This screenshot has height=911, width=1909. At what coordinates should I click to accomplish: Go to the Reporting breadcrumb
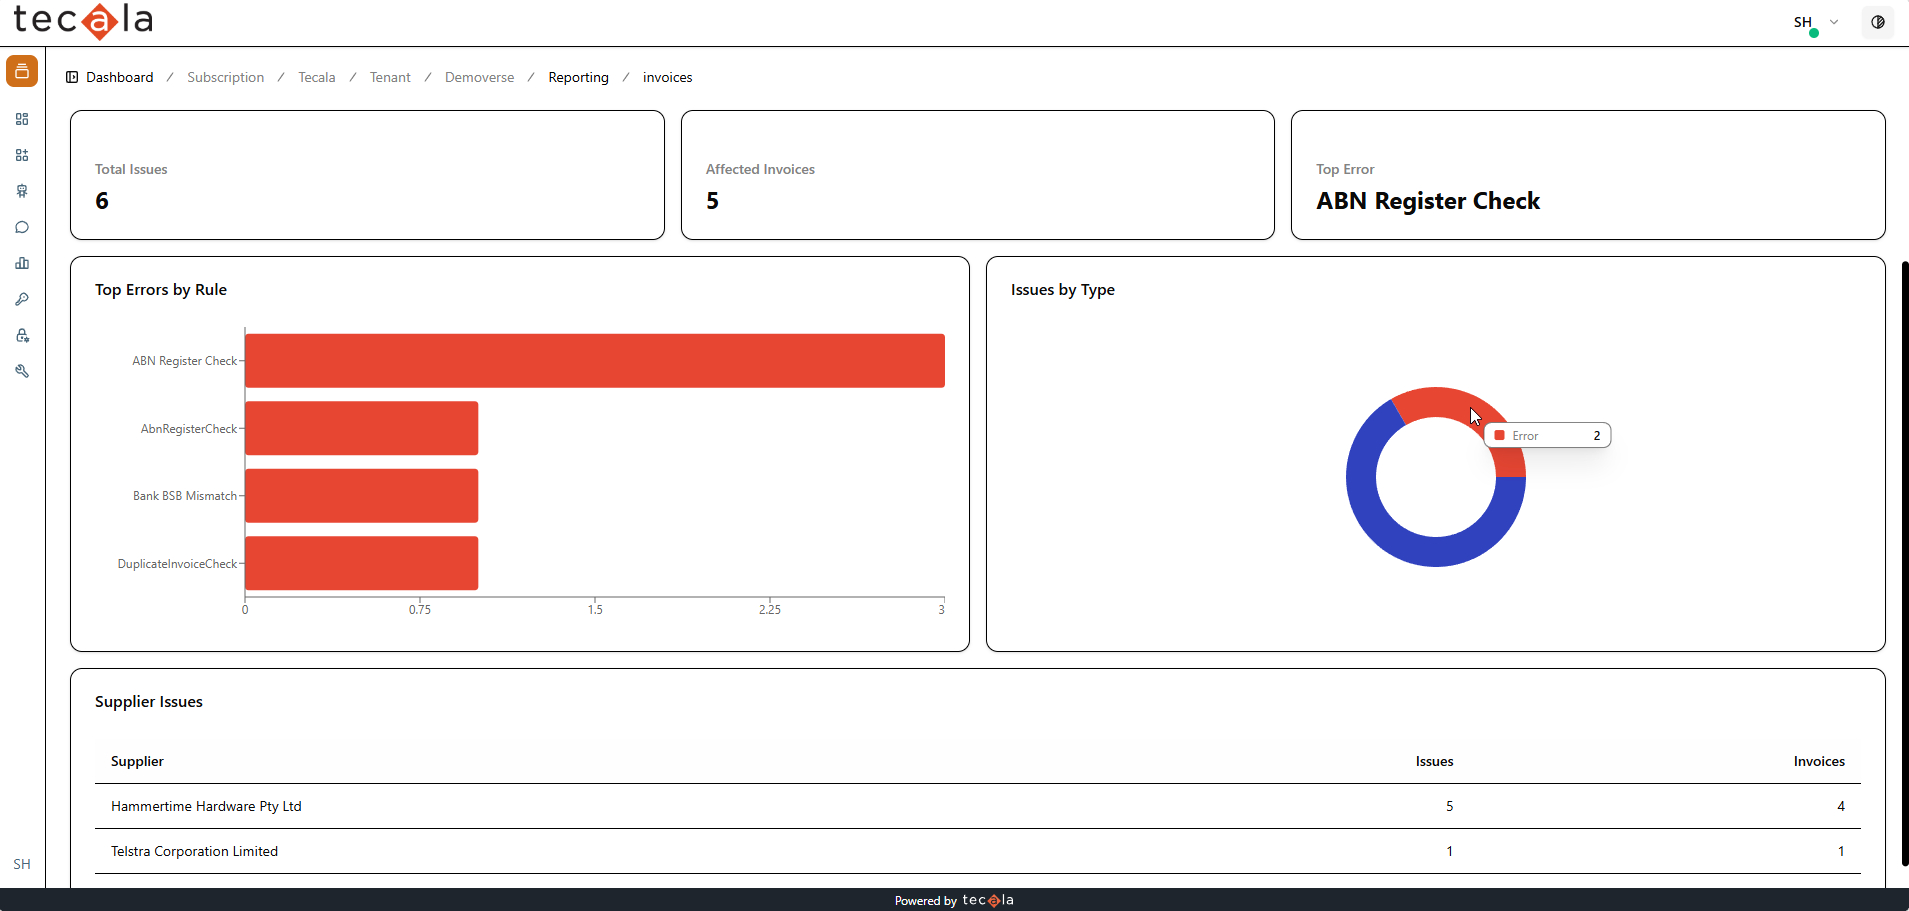point(578,77)
